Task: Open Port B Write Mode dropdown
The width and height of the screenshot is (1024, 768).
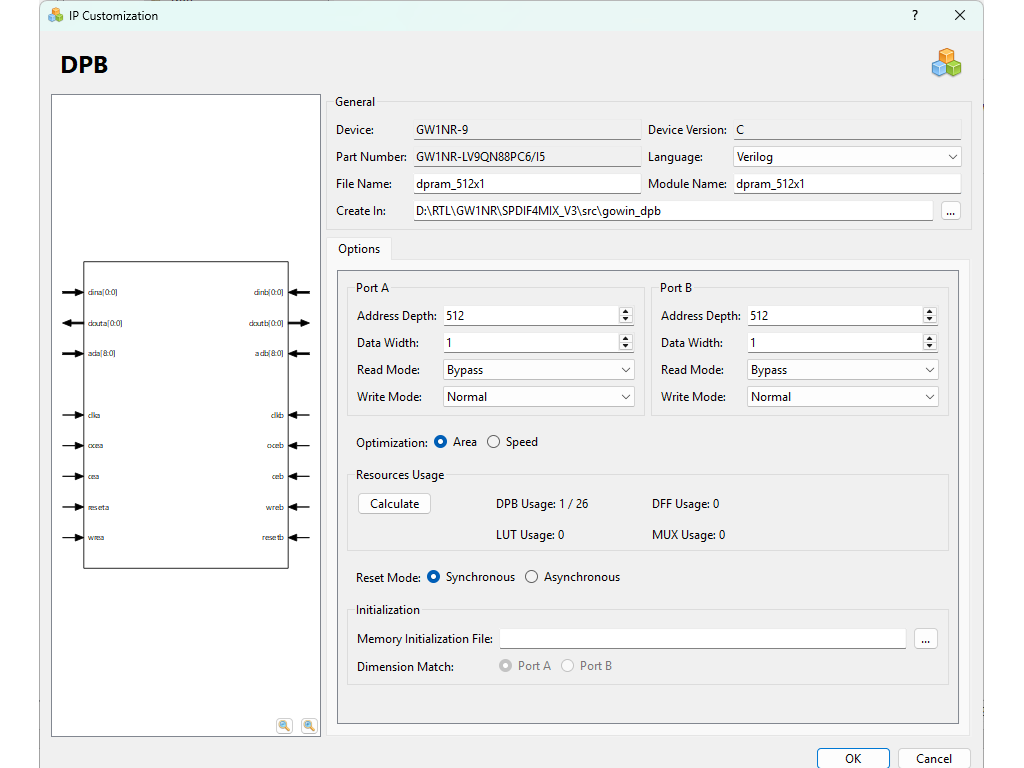Action: pos(843,397)
